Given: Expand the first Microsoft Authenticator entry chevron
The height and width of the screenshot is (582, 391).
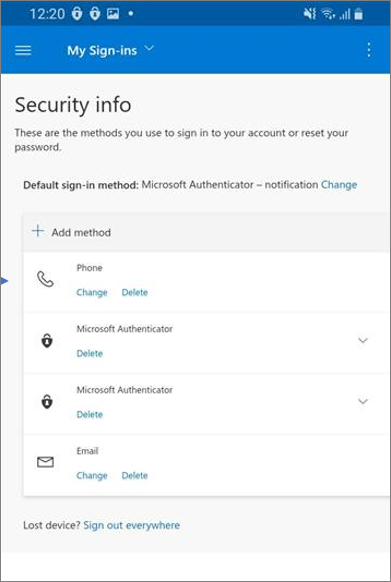Looking at the screenshot, I should point(363,340).
